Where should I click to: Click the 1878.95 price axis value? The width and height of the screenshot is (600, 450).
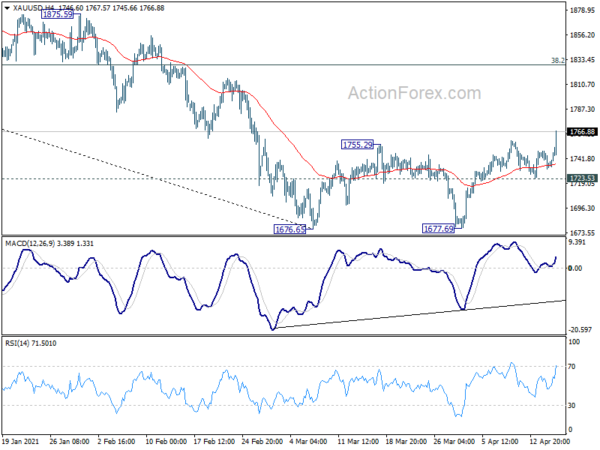(582, 10)
